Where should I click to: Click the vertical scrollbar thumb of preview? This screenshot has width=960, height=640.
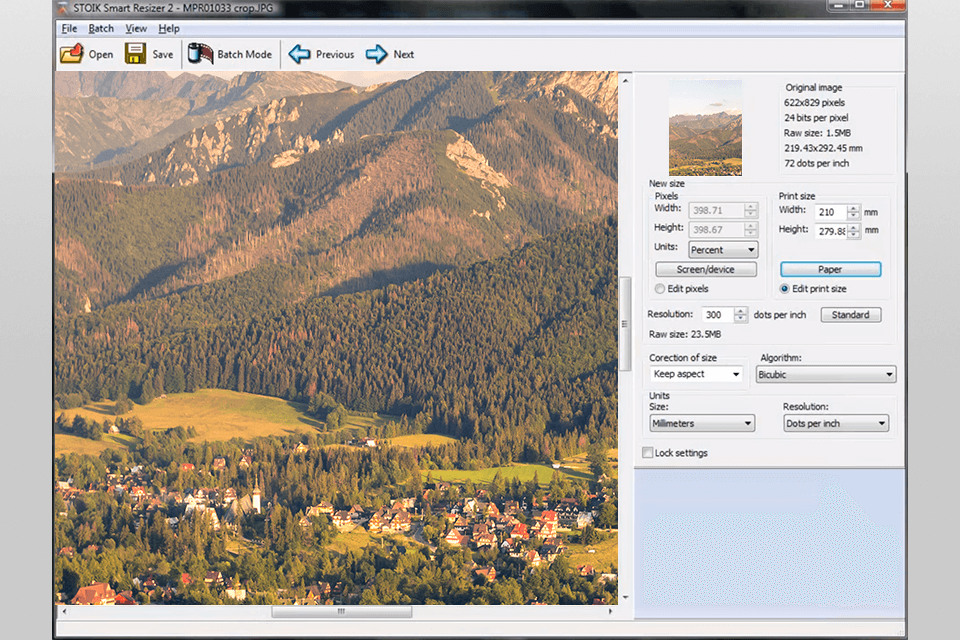coord(625,324)
